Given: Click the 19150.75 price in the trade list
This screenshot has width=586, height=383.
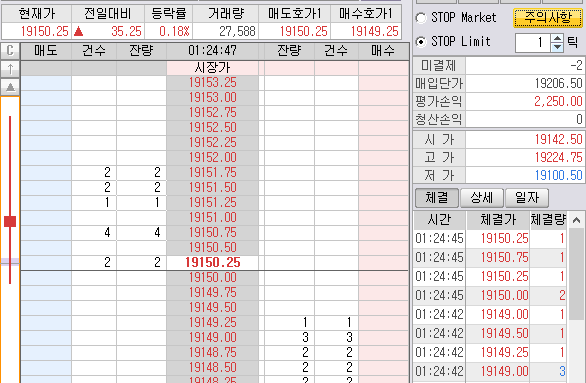Looking at the screenshot, I should click(x=505, y=257).
